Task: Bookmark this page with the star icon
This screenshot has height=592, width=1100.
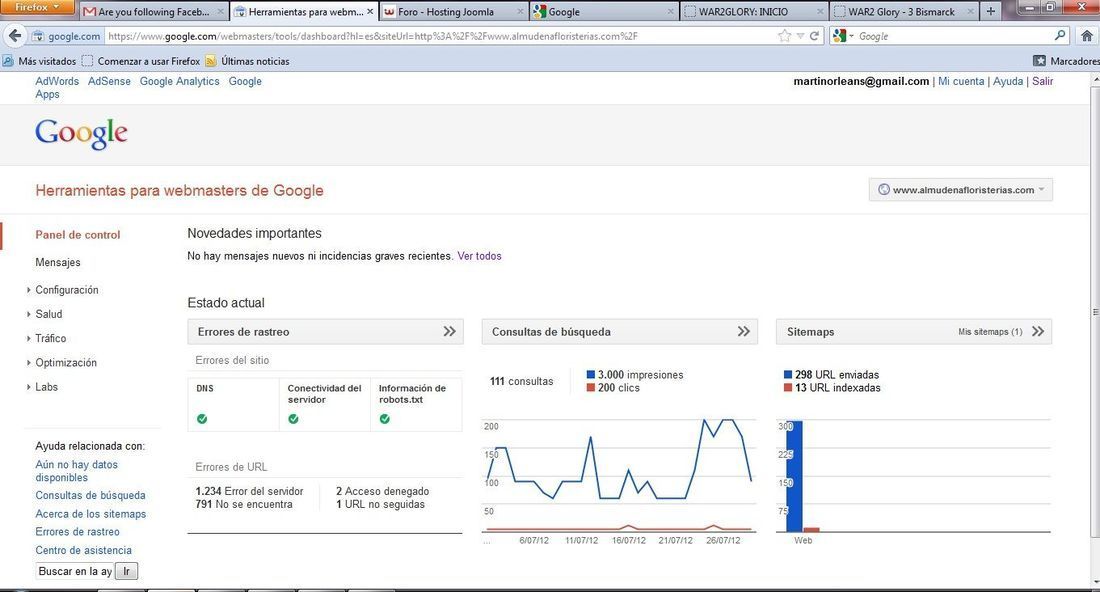Action: pyautogui.click(x=784, y=36)
